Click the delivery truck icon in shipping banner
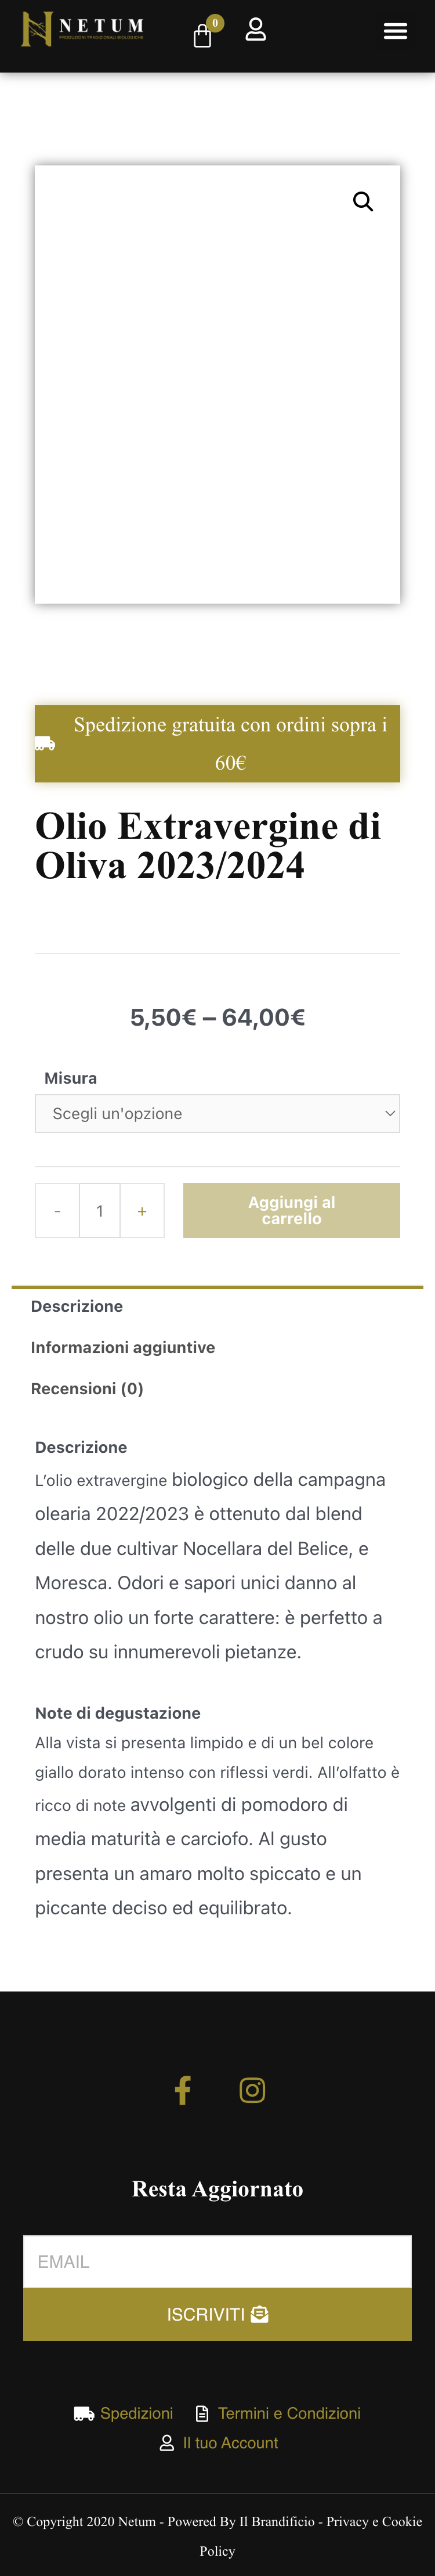Viewport: 435px width, 2576px height. (x=45, y=743)
